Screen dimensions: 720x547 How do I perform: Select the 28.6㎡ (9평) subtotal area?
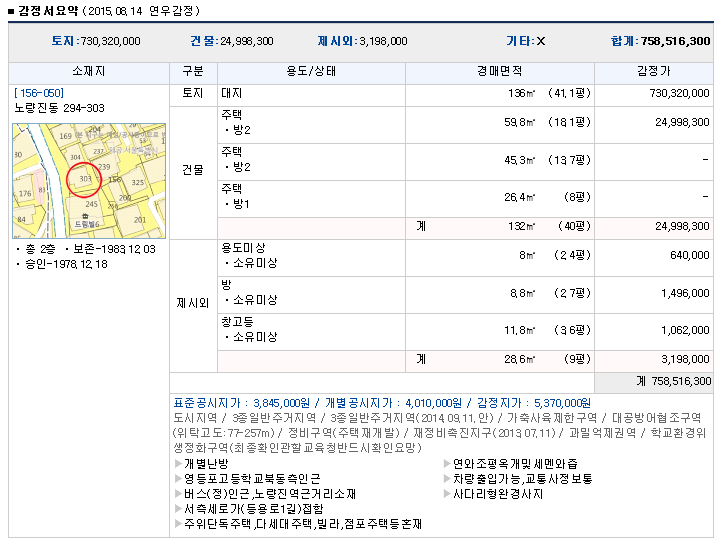click(500, 361)
